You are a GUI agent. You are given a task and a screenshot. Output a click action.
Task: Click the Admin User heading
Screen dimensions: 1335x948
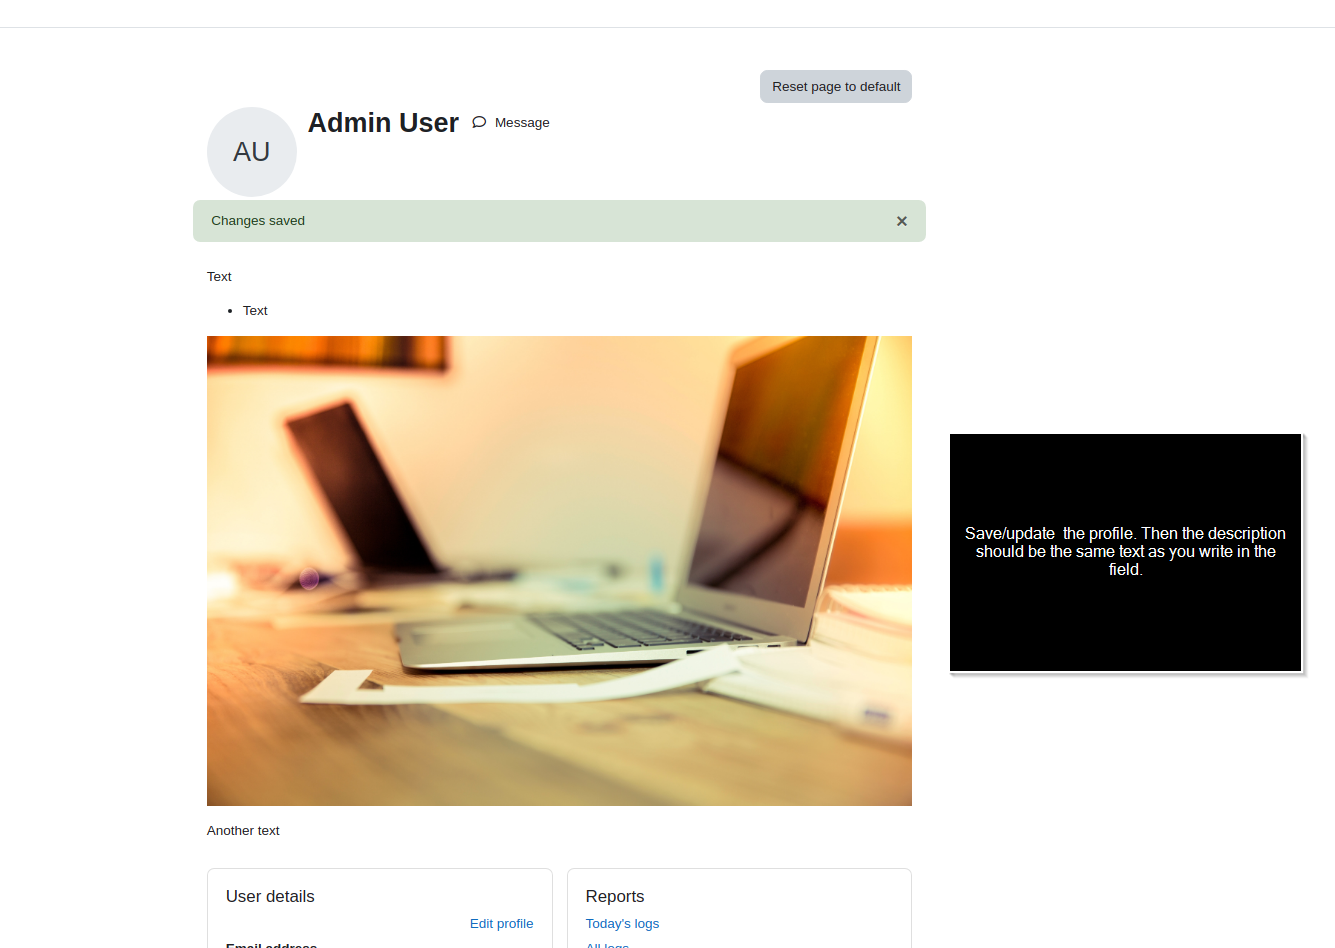tap(383, 123)
